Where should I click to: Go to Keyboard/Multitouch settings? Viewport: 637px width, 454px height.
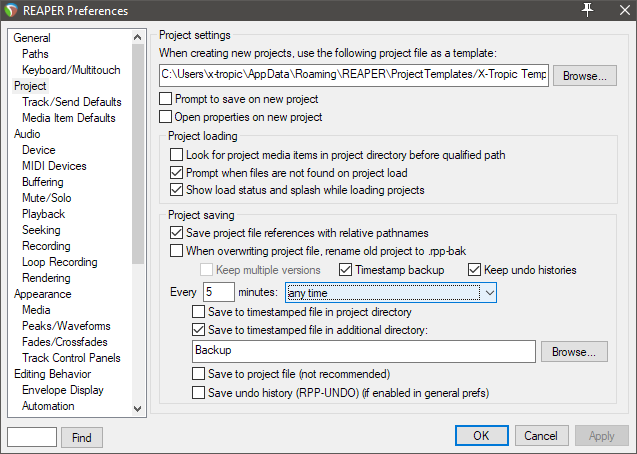(x=71, y=70)
